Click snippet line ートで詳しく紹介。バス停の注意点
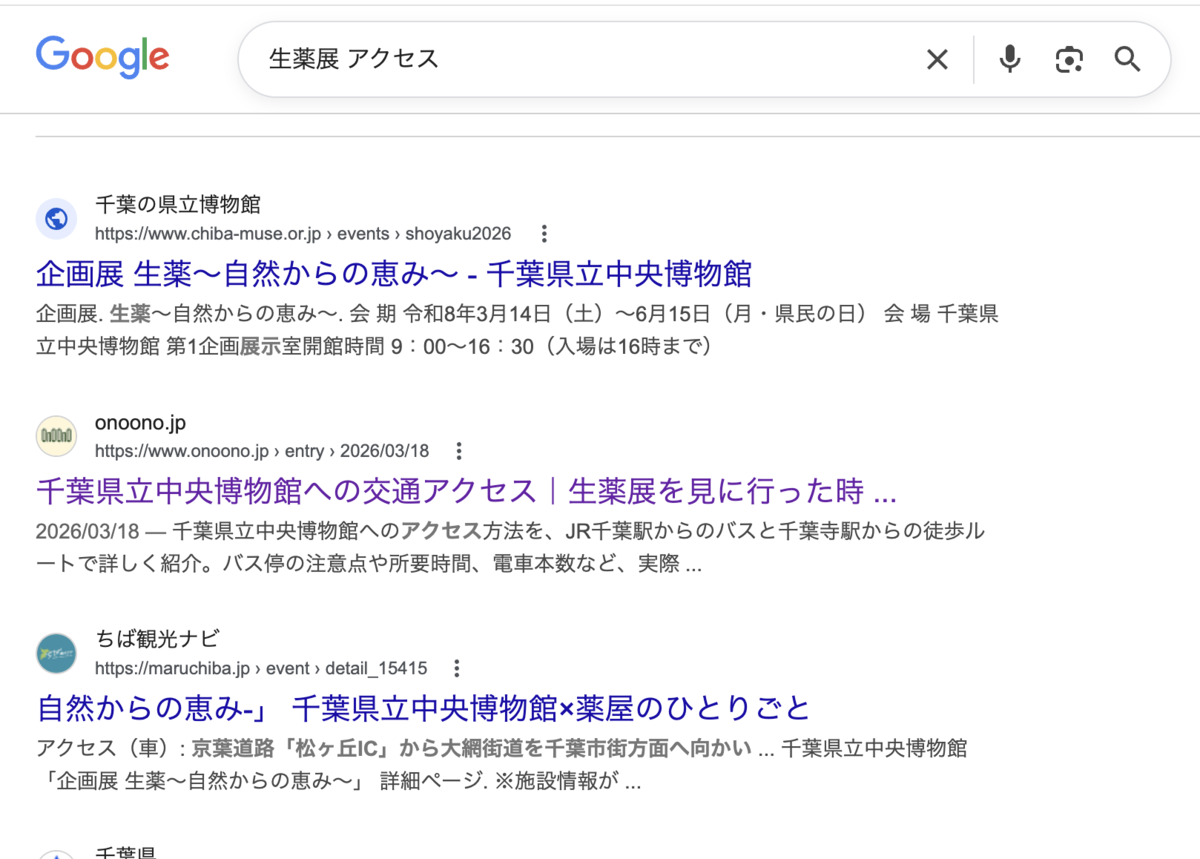The height and width of the screenshot is (859, 1200). coord(369,564)
